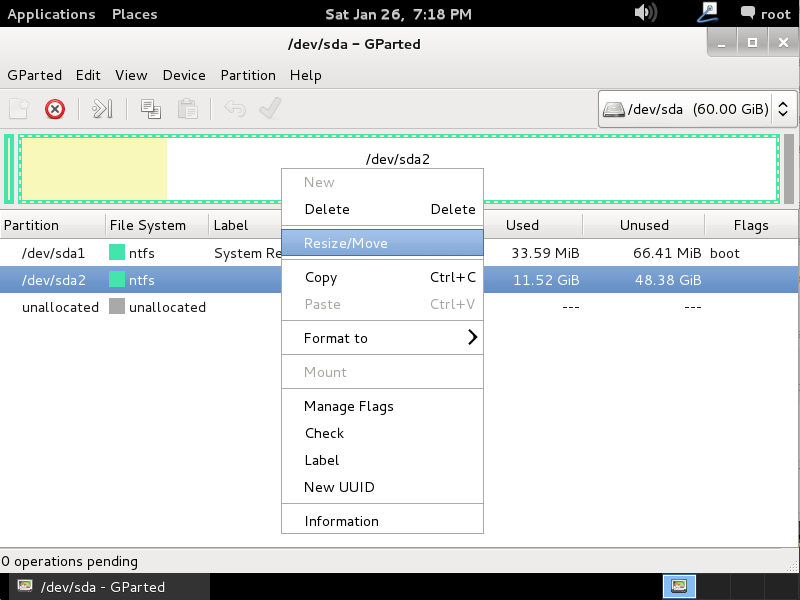Choose Copy in the context menu
The height and width of the screenshot is (600, 800).
(382, 277)
